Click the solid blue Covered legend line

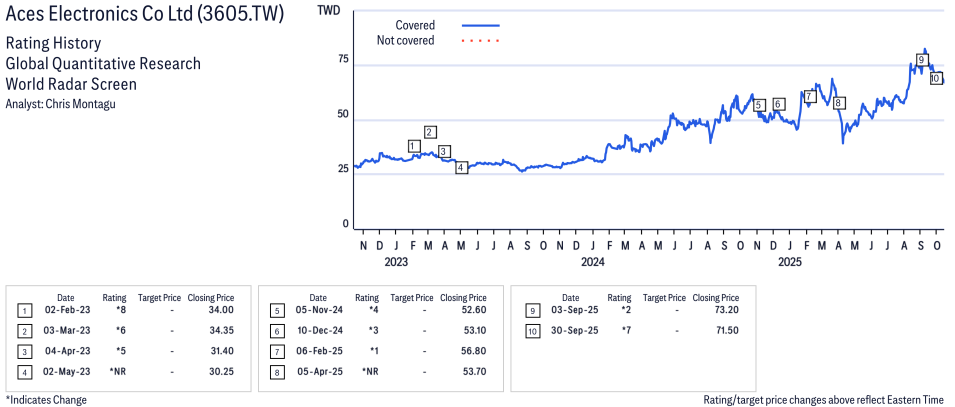(x=481, y=24)
